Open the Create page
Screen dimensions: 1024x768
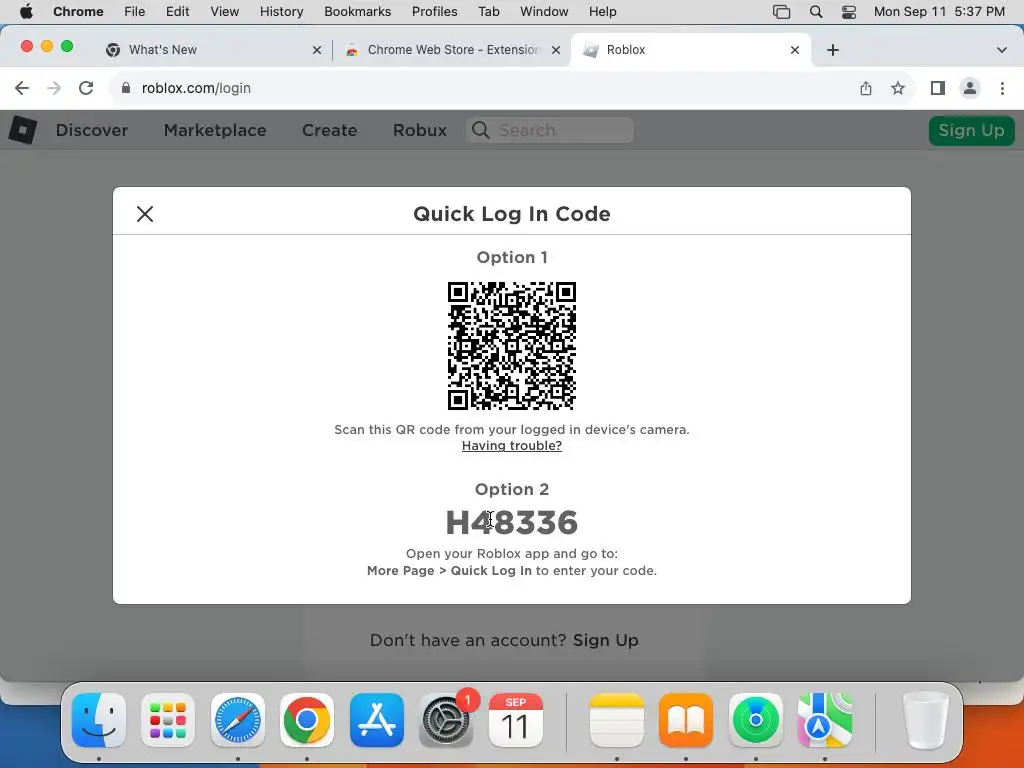(x=329, y=130)
